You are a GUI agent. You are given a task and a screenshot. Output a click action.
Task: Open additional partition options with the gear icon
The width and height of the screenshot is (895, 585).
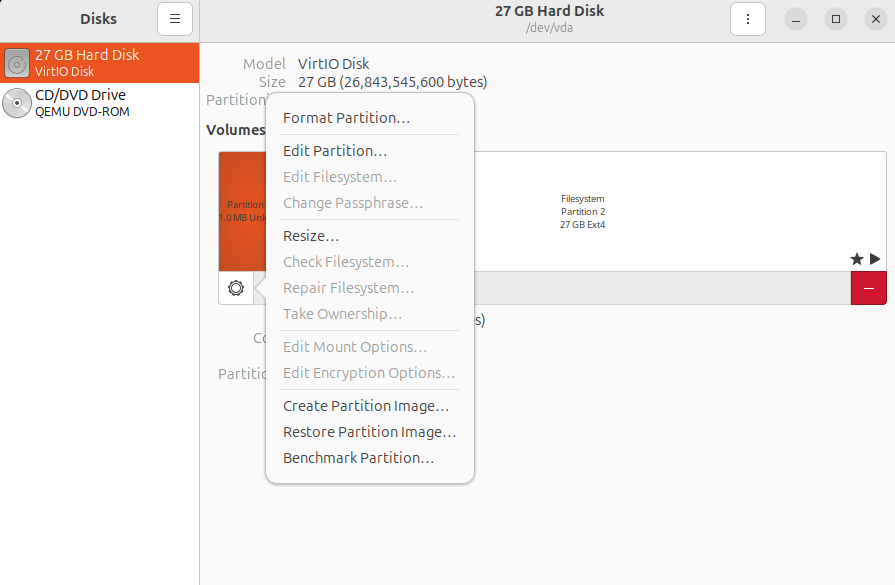pos(236,288)
